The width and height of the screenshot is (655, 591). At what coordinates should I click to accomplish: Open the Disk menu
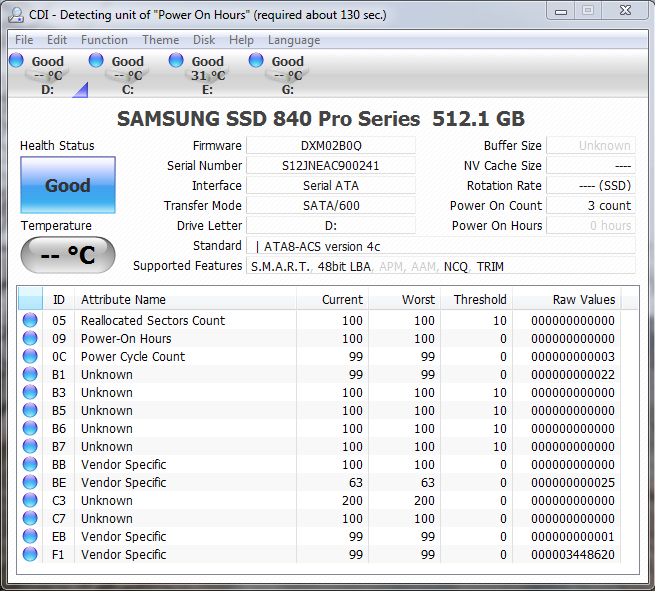pos(204,40)
